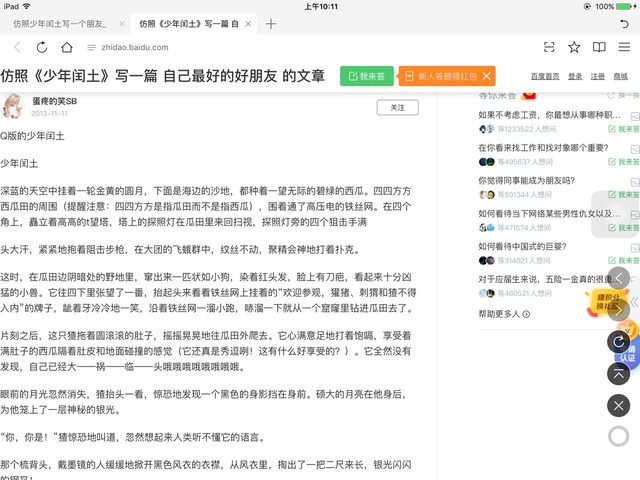Open a new tab with plus button

(x=270, y=23)
